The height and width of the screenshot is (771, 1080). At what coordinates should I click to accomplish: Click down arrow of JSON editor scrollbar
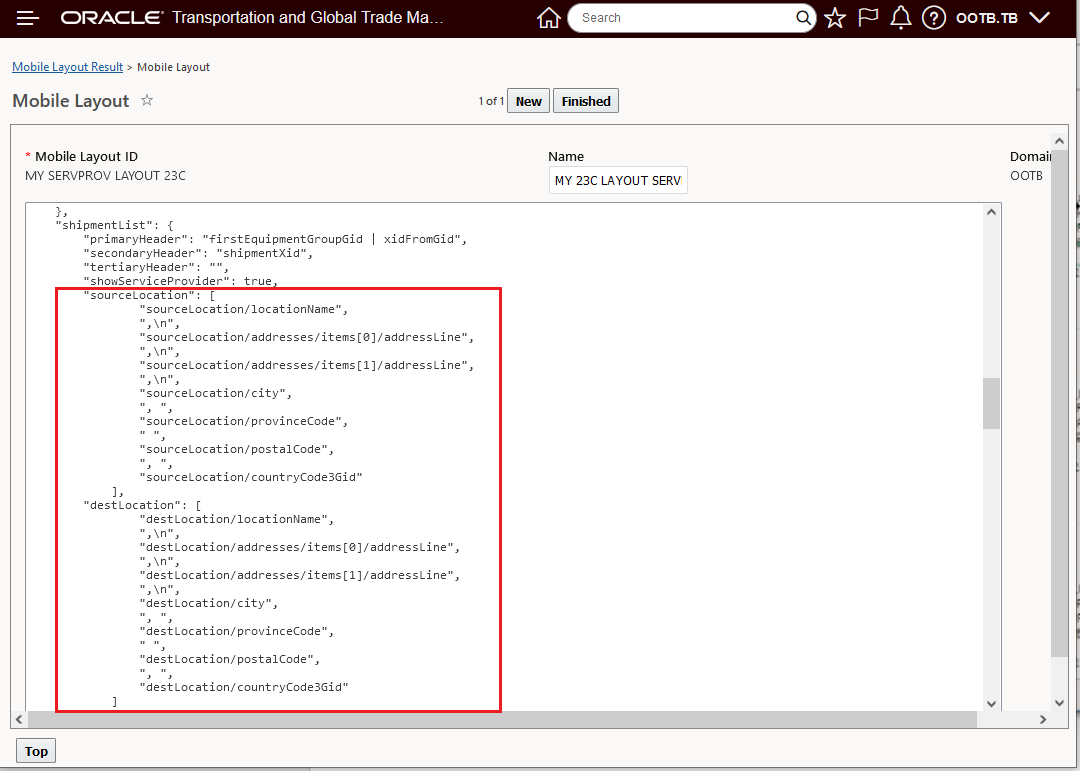991,703
